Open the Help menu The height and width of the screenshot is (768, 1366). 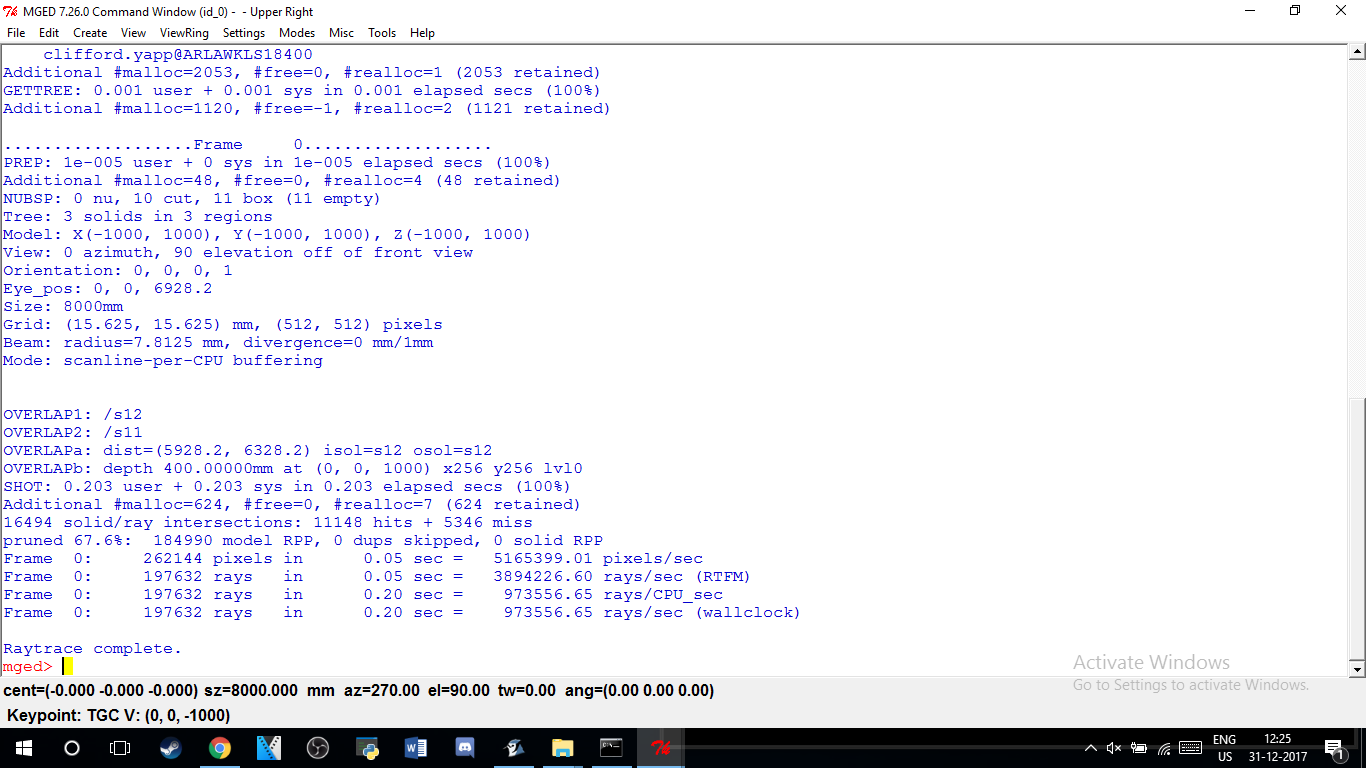(422, 33)
